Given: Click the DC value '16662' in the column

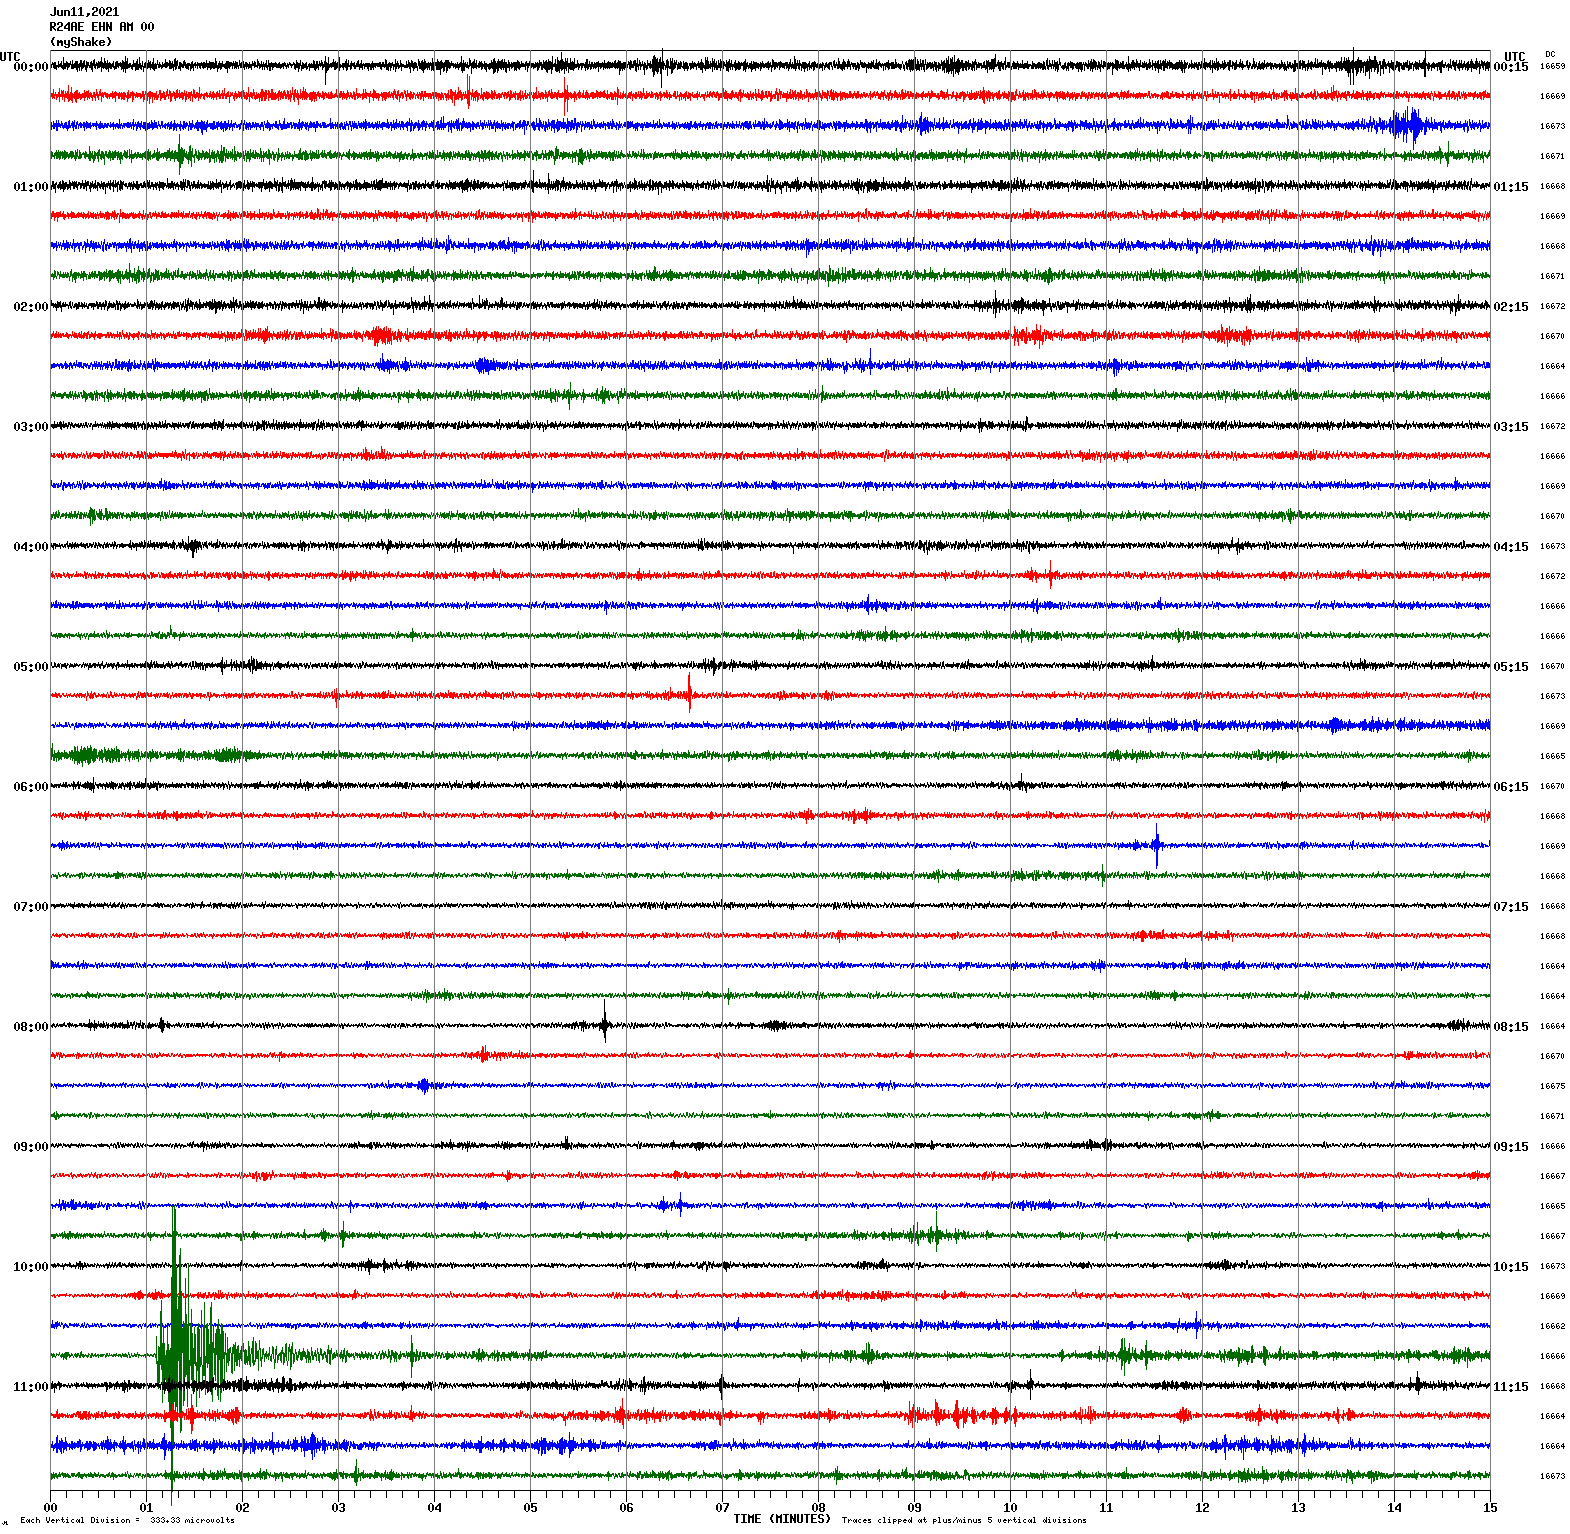Looking at the screenshot, I should tap(1552, 1326).
